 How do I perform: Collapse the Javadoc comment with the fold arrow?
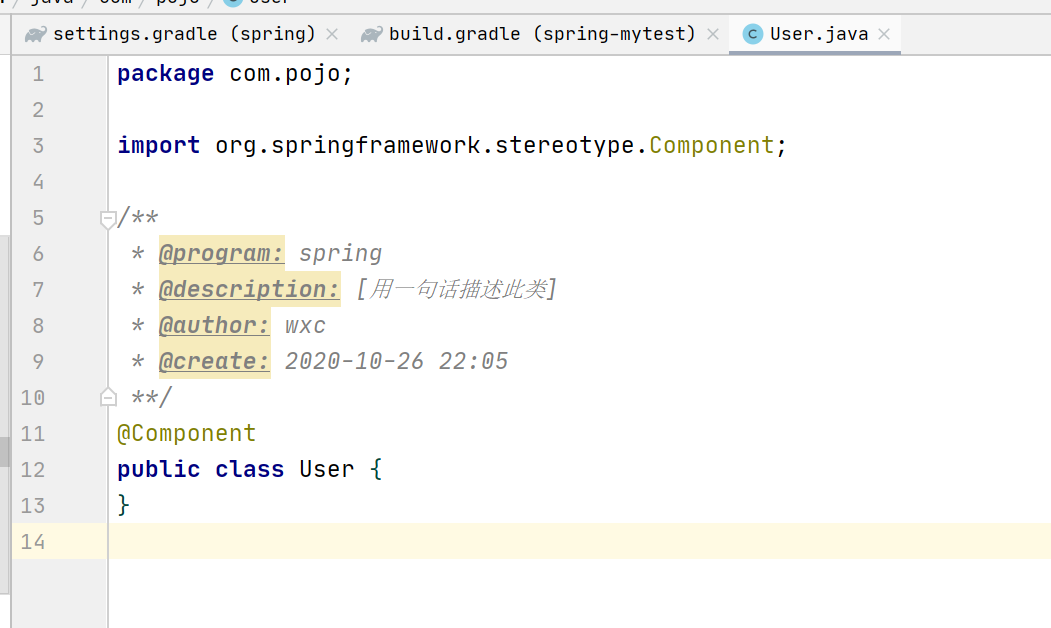106,218
